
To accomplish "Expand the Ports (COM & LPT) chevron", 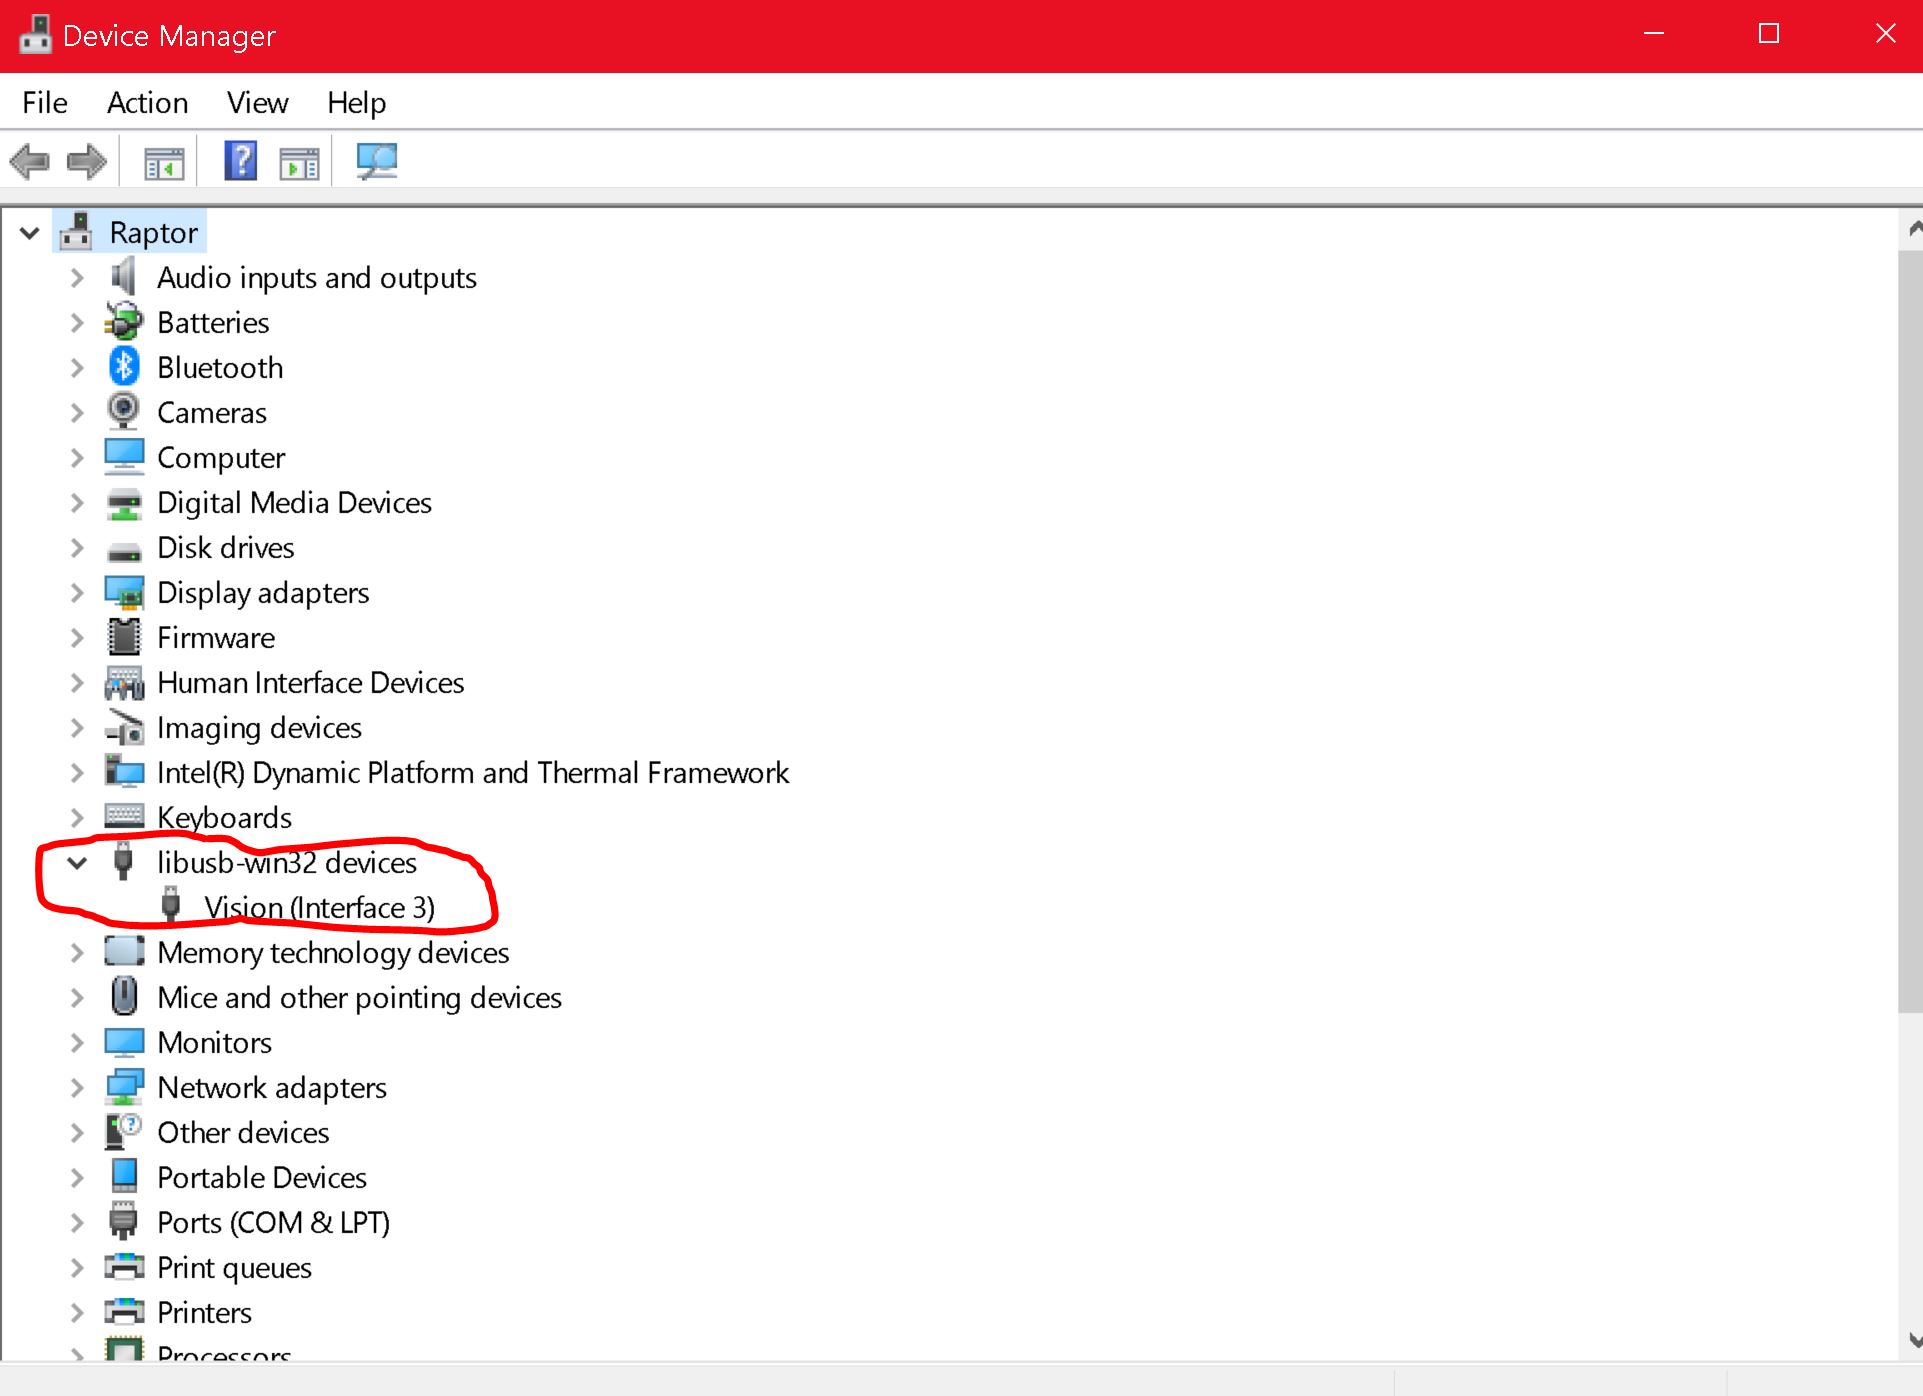I will [x=77, y=1223].
